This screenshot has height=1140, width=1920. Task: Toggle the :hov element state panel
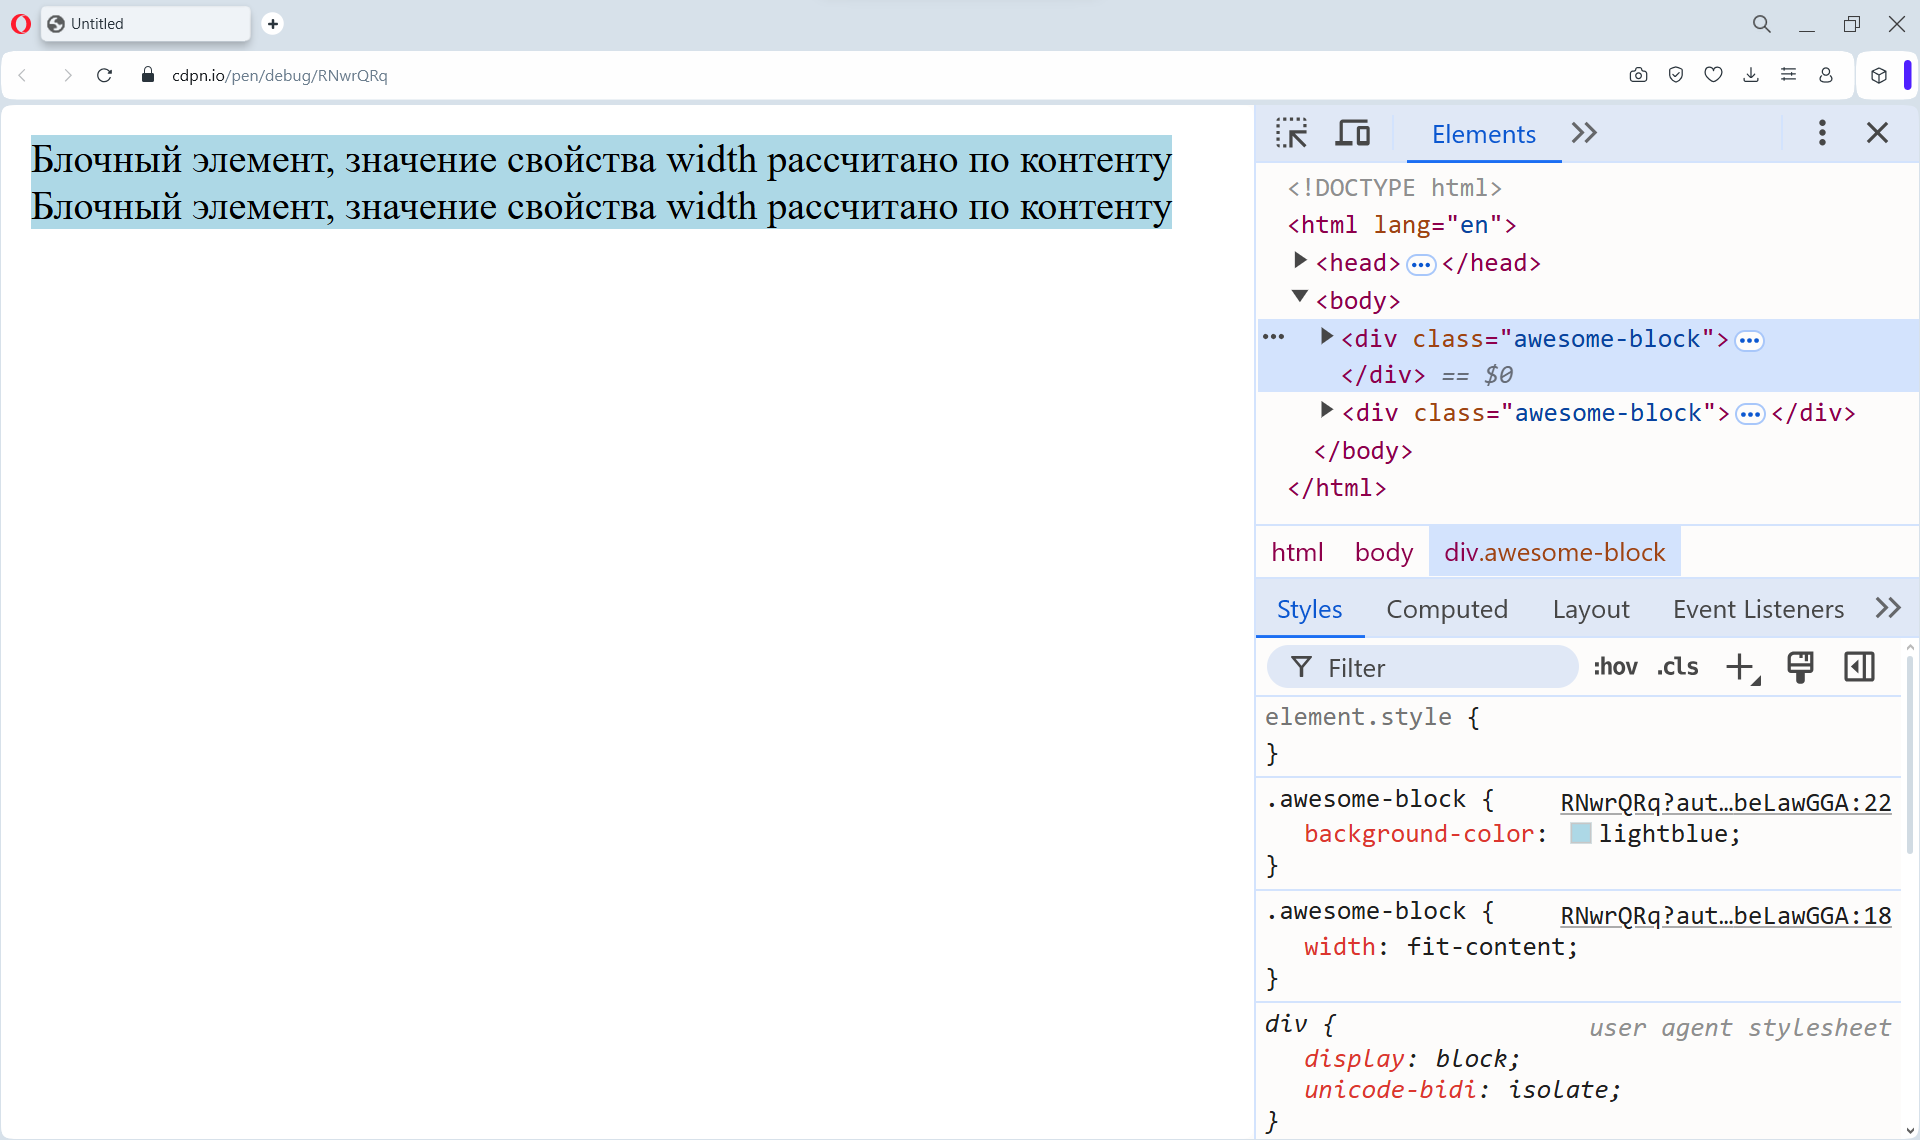1615,667
